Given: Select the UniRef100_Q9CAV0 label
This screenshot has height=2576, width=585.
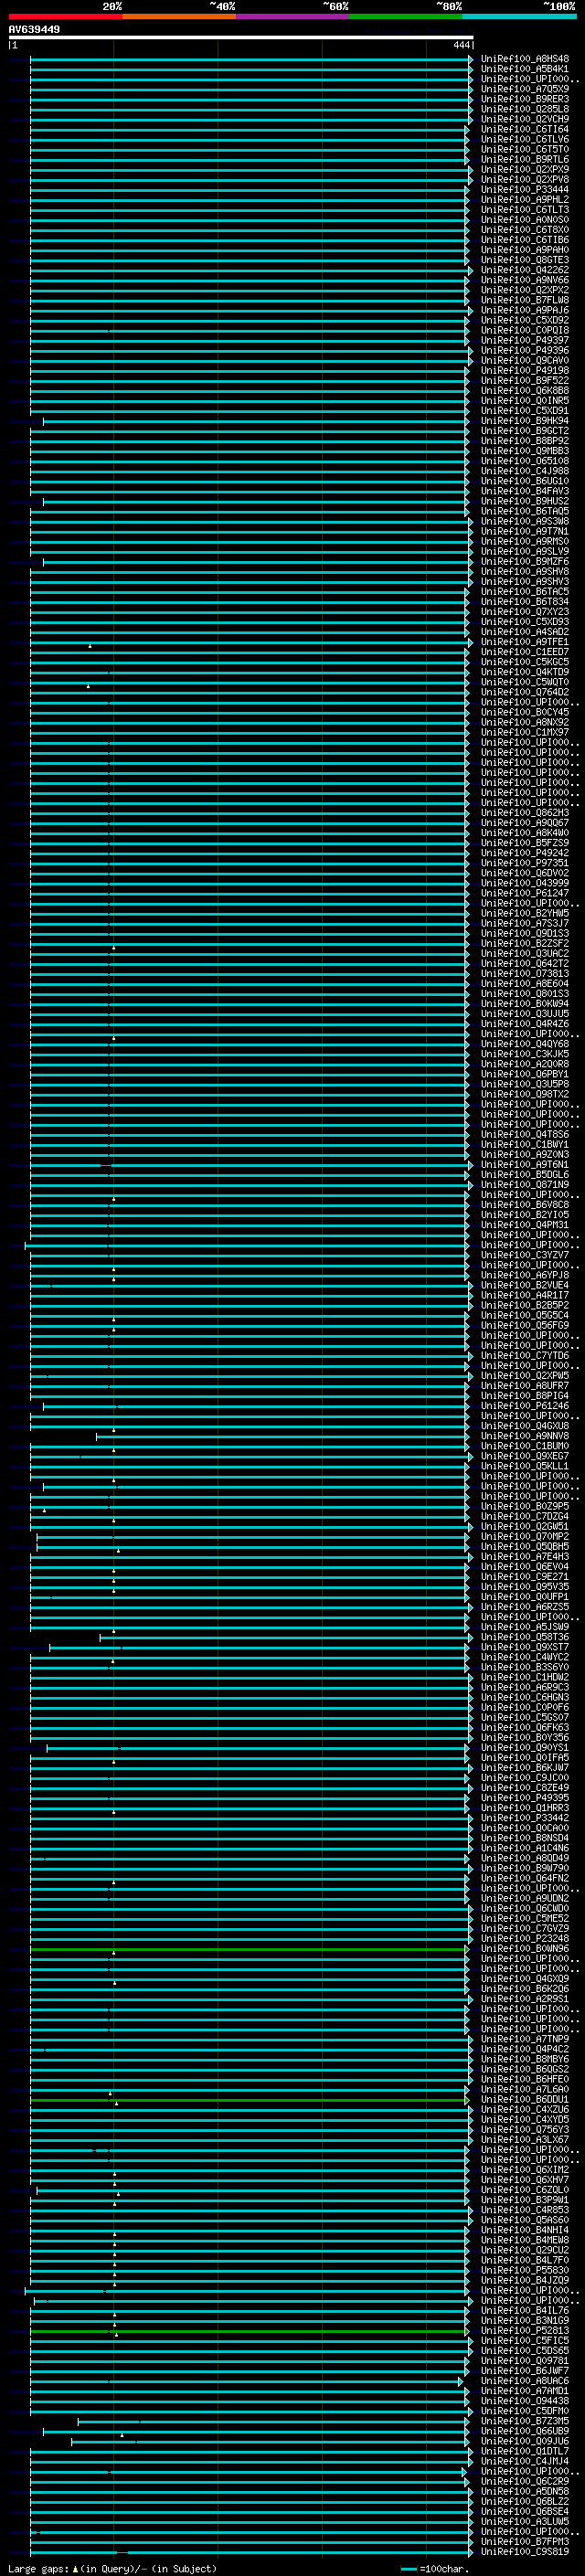Looking at the screenshot, I should [524, 360].
